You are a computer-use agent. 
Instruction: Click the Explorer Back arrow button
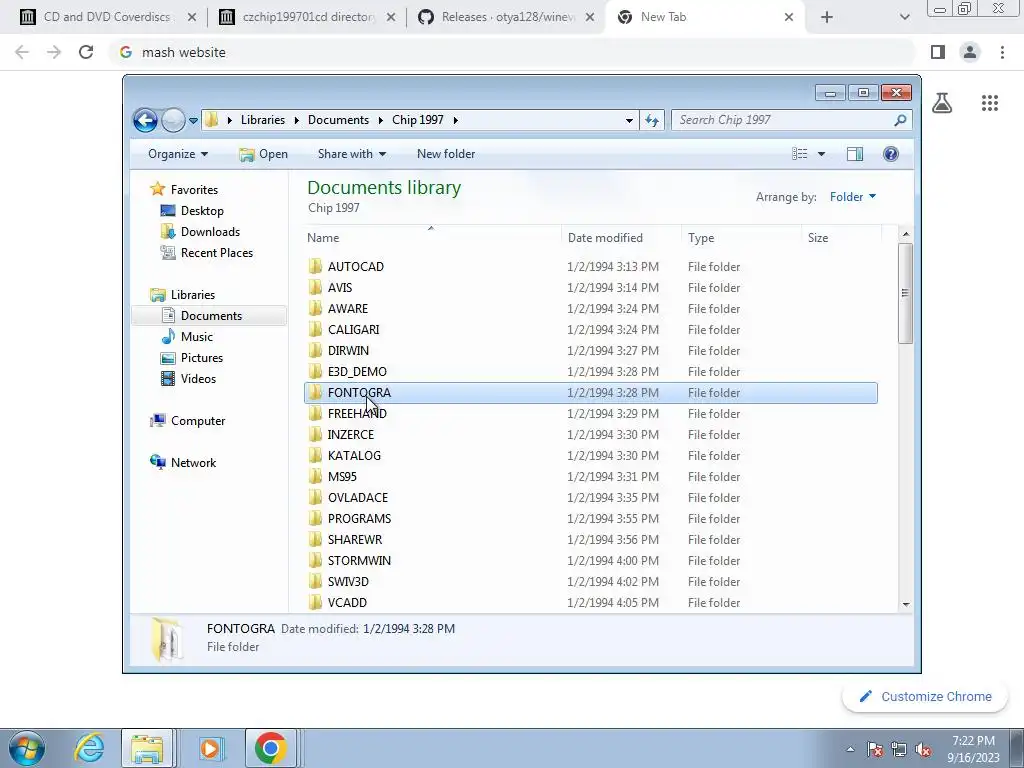[145, 120]
